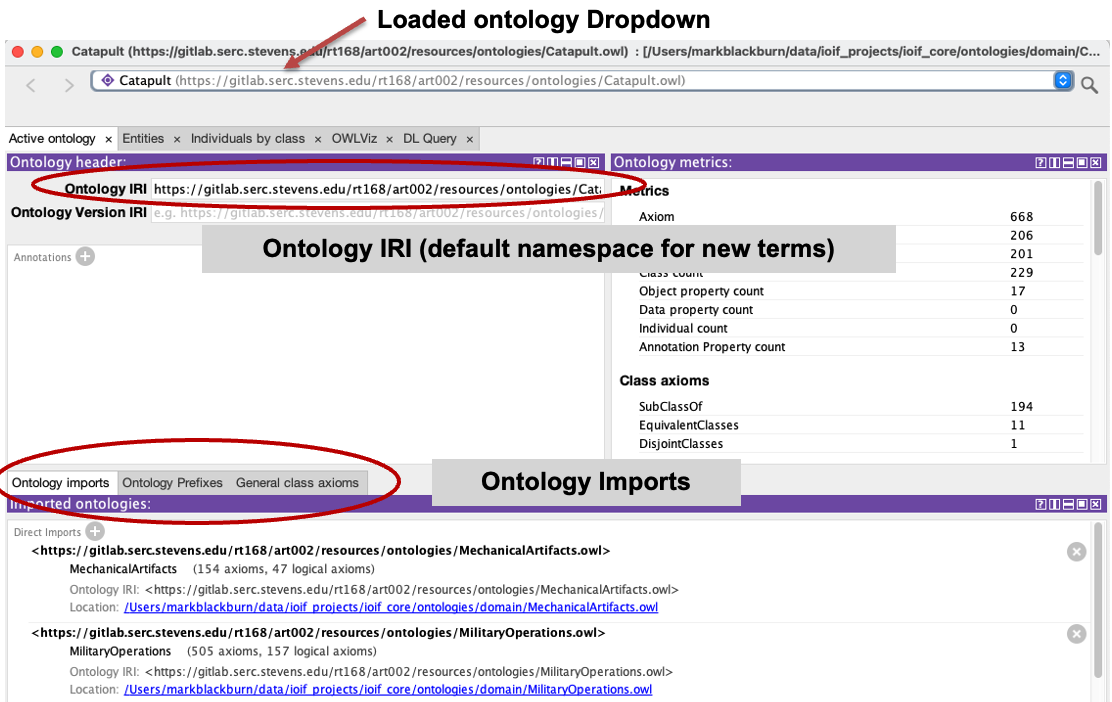Remove the MechanicalArtifacts import

[1076, 552]
